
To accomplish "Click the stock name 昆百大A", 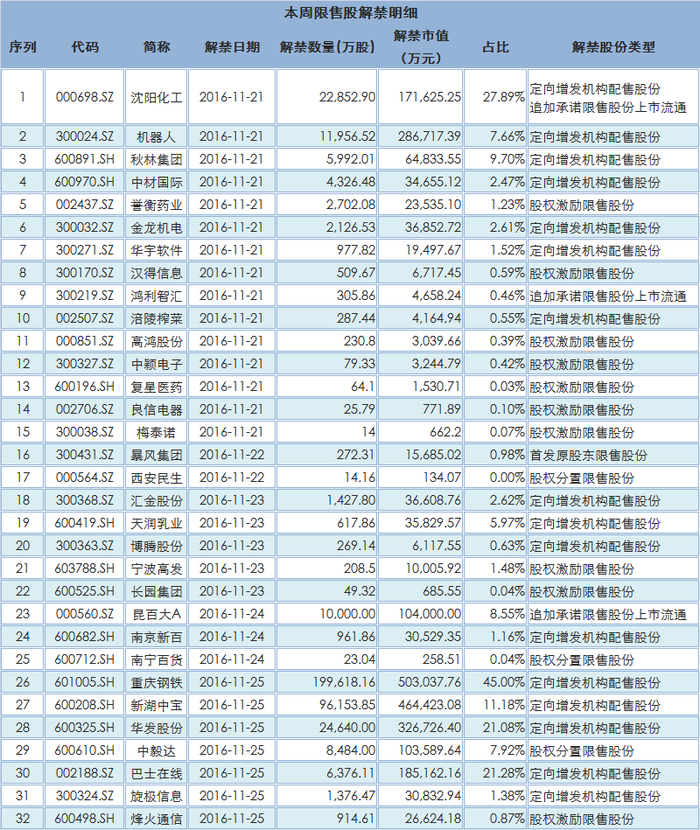I will pos(157,615).
